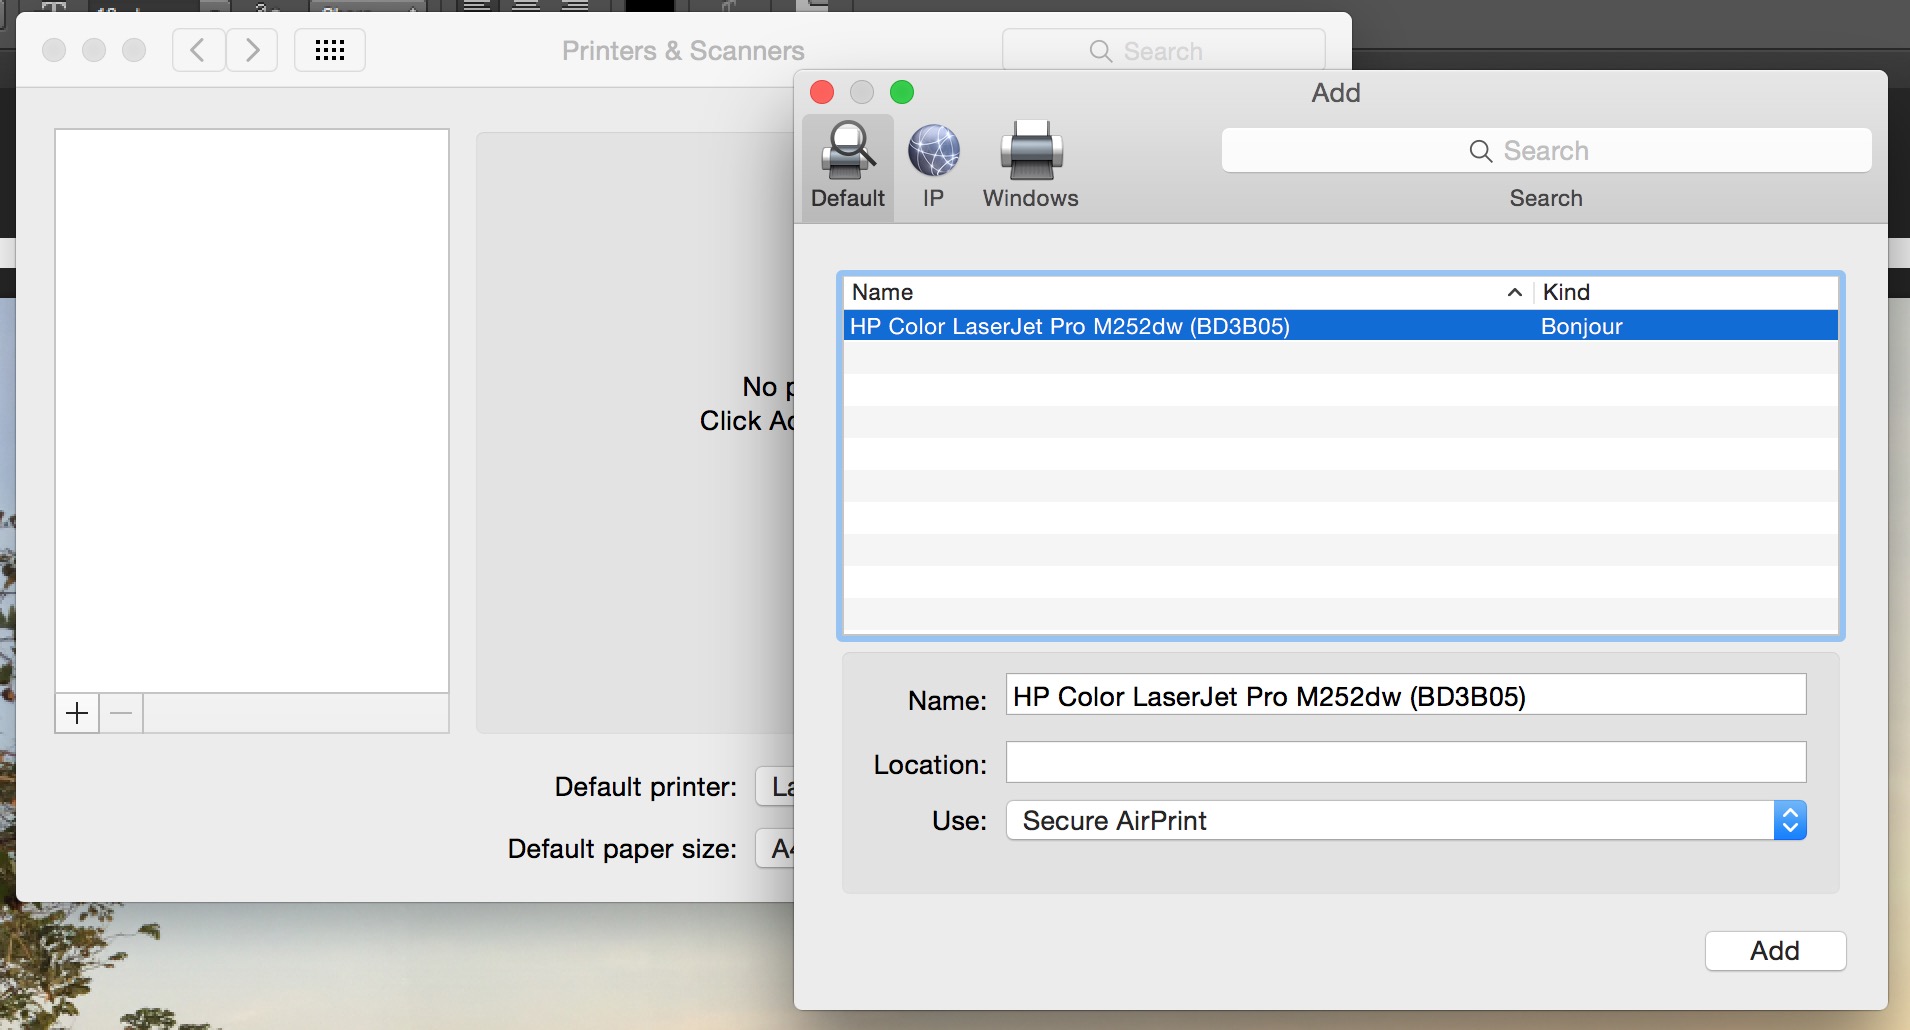This screenshot has height=1030, width=1910.
Task: Focus the Location text field
Action: tap(1405, 762)
